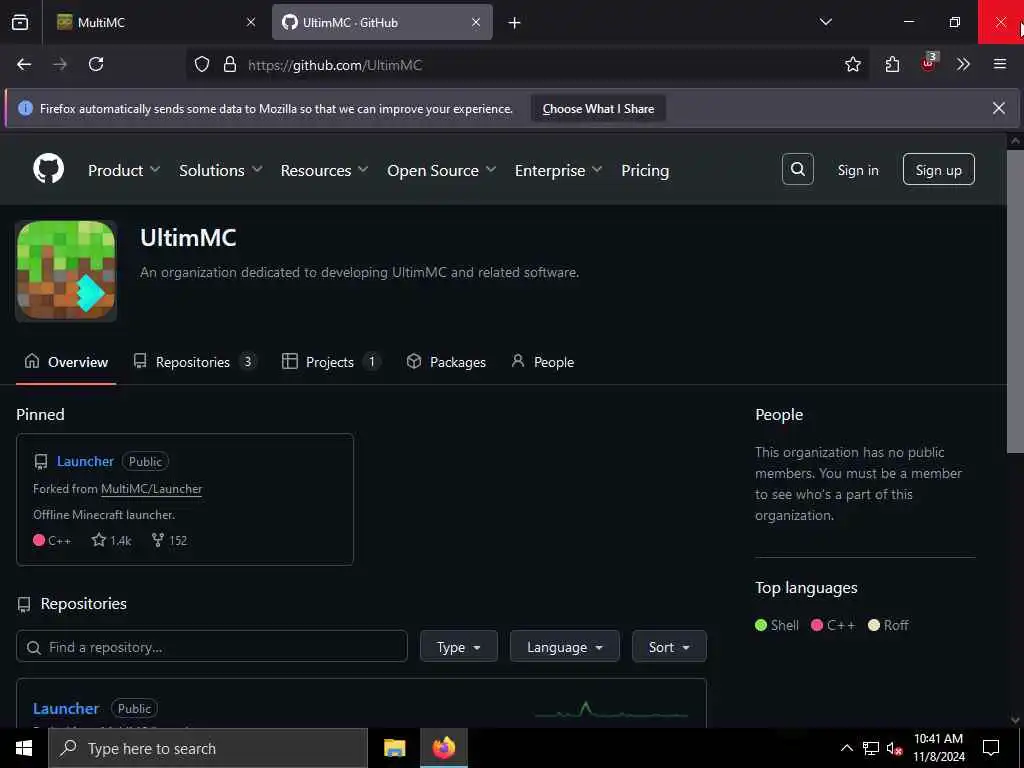Click the Firefox taskbar icon
This screenshot has width=1024, height=768.
point(443,748)
